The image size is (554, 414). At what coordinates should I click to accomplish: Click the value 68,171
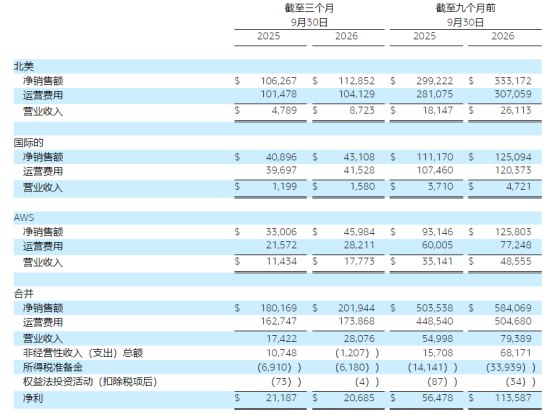[515, 353]
